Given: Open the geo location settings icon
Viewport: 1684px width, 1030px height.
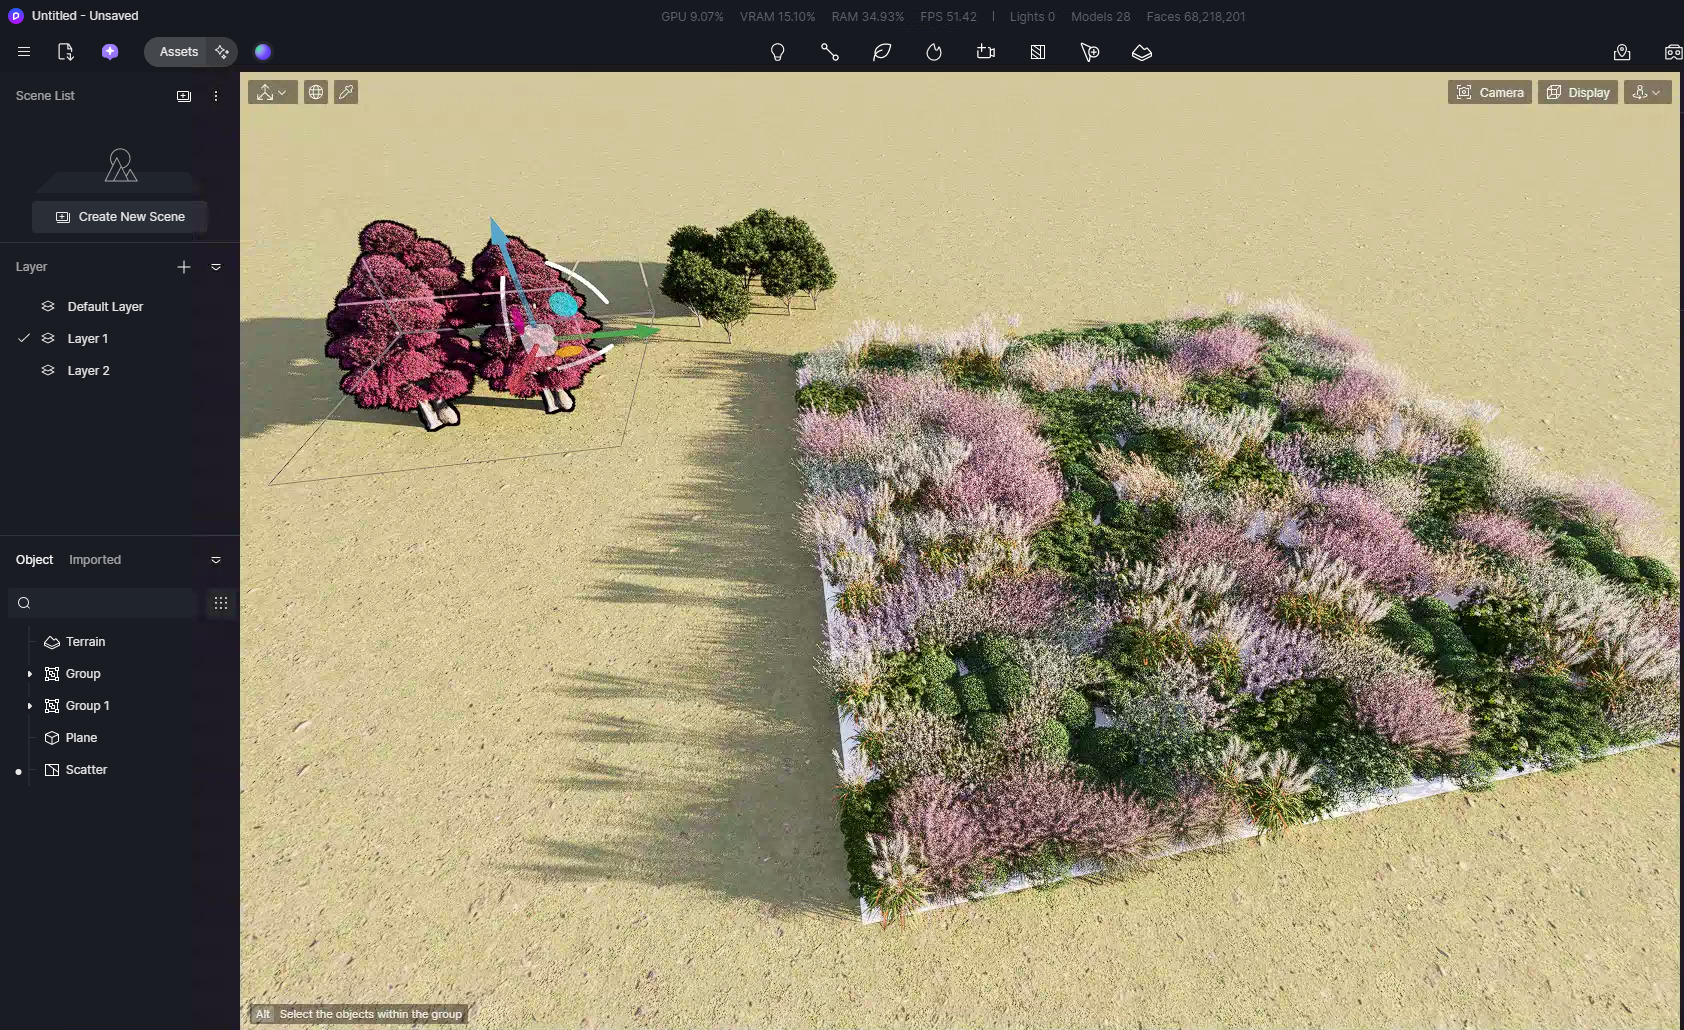Looking at the screenshot, I should coord(1622,52).
